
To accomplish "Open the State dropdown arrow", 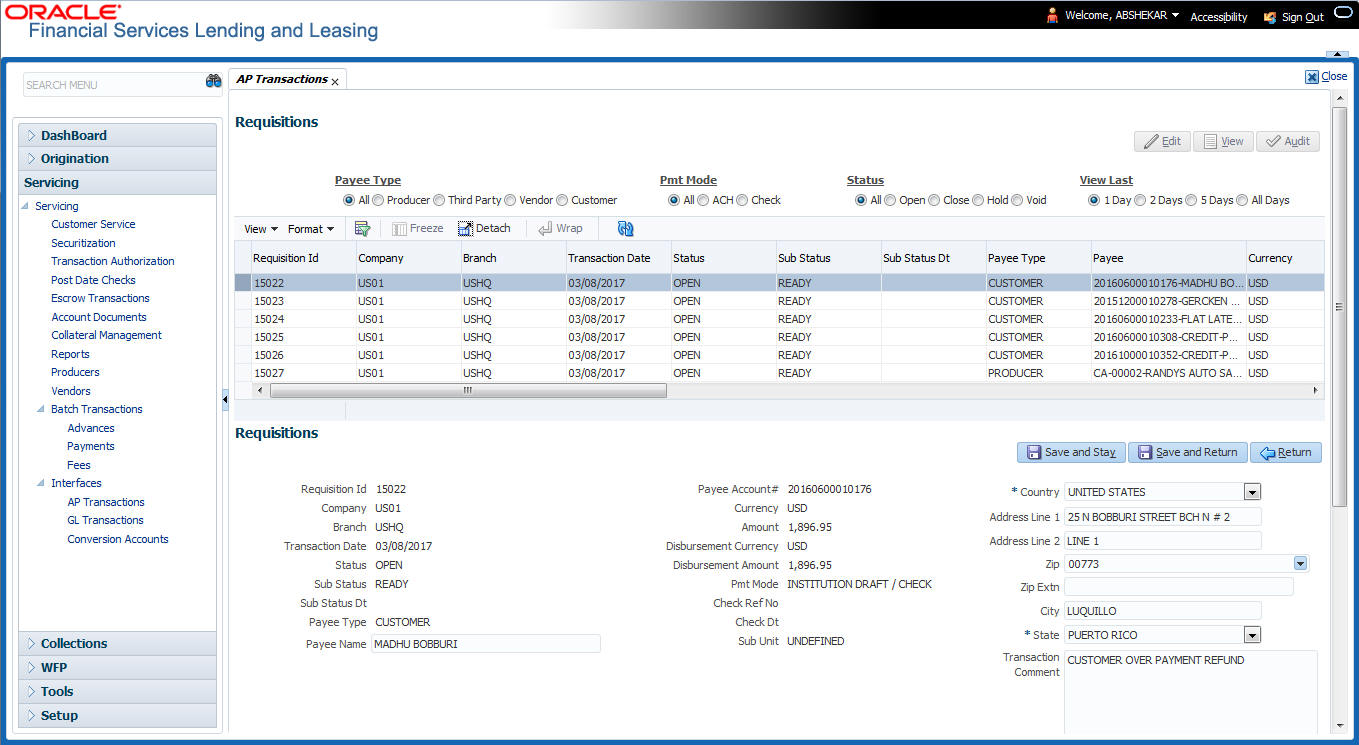I will tap(1252, 635).
